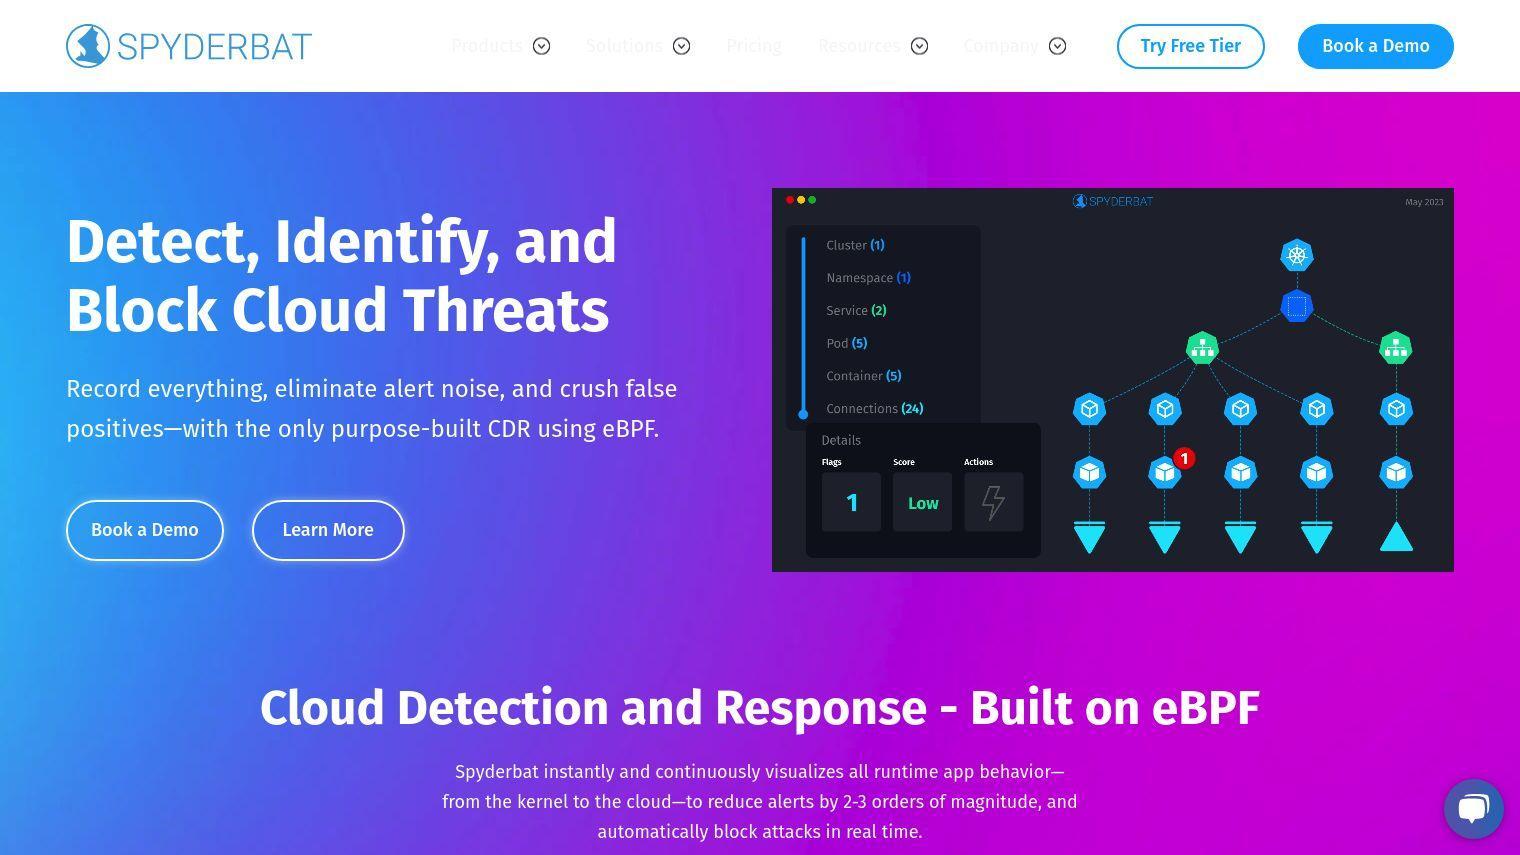Click the Spyderbat logo in header
Screen dimensions: 1520x855
[189, 46]
